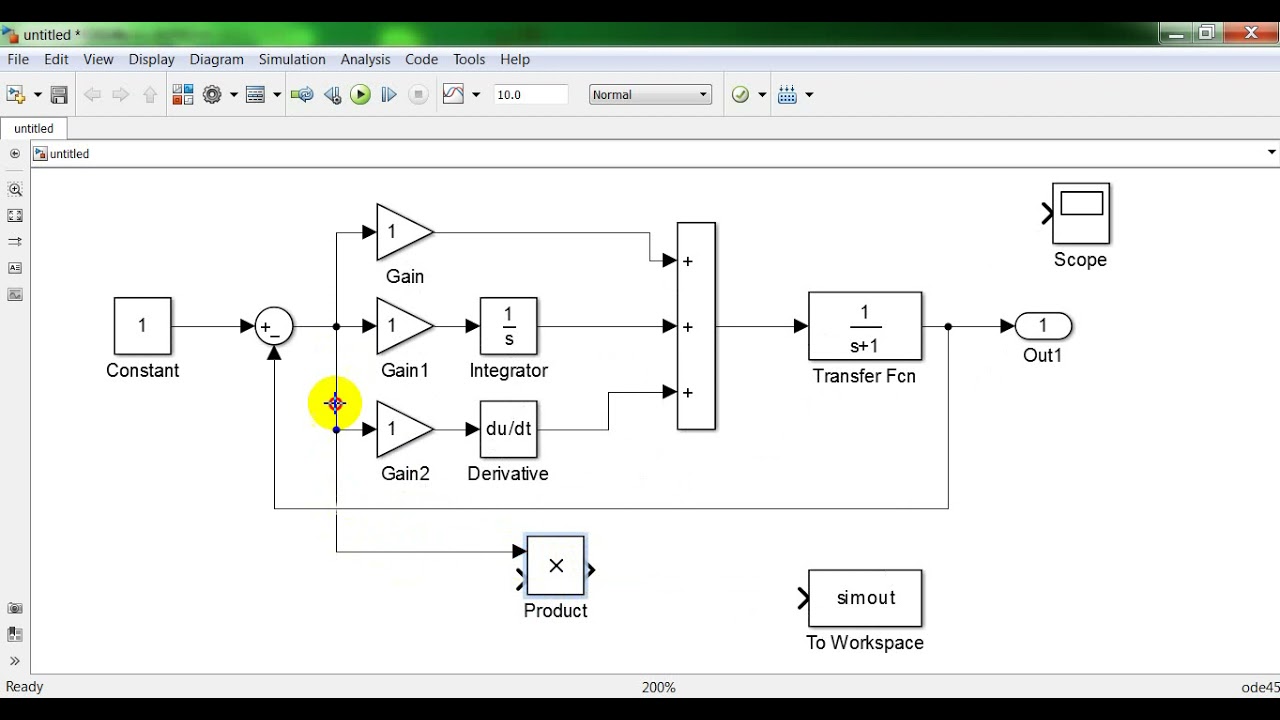Click untitled in the breadcrumb bar

69,154
